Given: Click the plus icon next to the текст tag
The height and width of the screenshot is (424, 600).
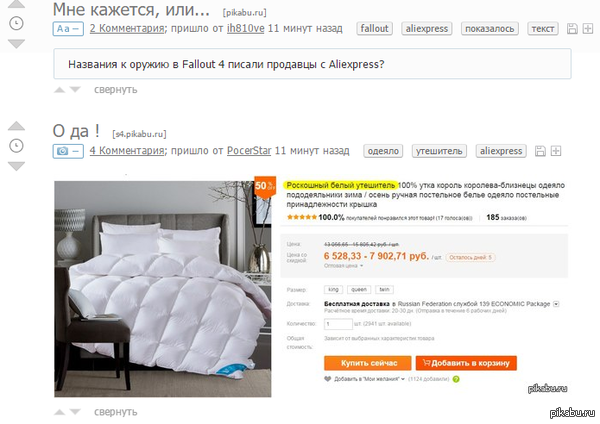Looking at the screenshot, I should tap(588, 29).
